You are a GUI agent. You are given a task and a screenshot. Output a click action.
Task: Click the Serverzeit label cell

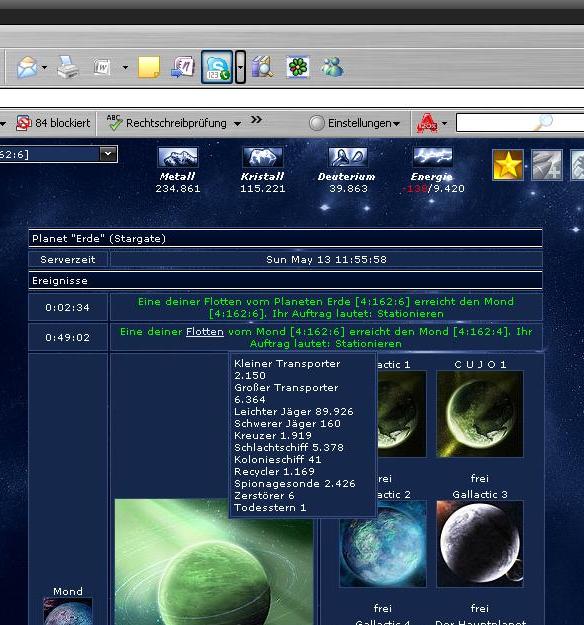[x=68, y=259]
